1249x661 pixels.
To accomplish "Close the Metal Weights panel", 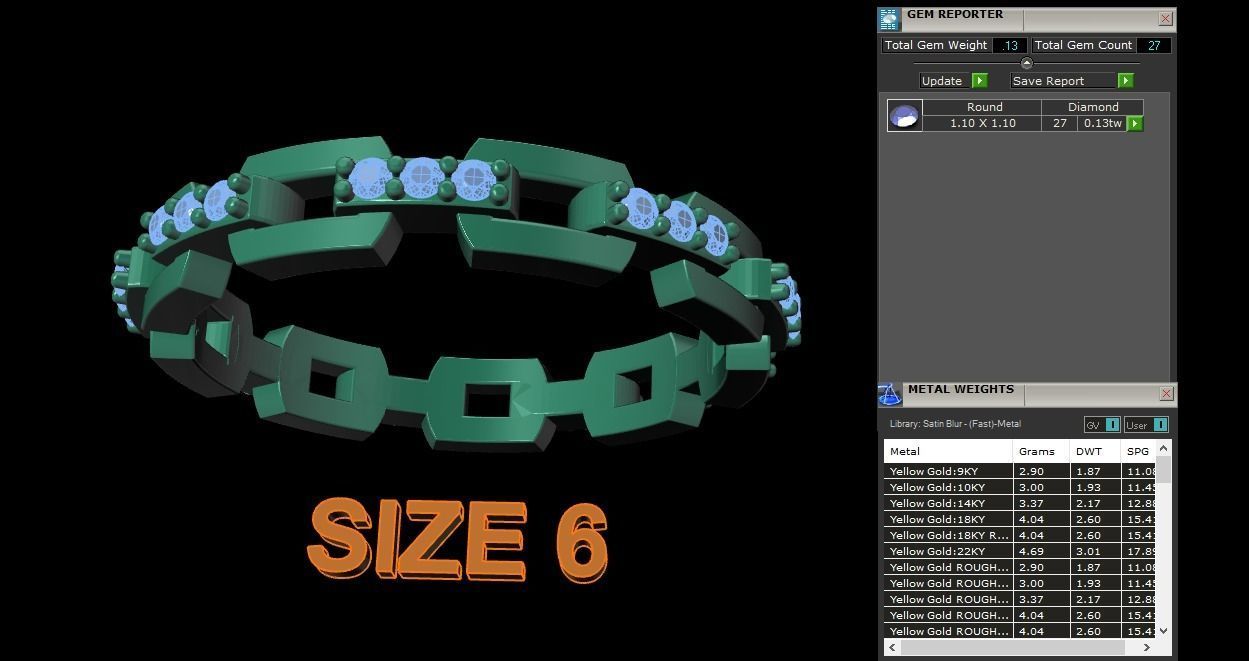I will pyautogui.click(x=1165, y=394).
